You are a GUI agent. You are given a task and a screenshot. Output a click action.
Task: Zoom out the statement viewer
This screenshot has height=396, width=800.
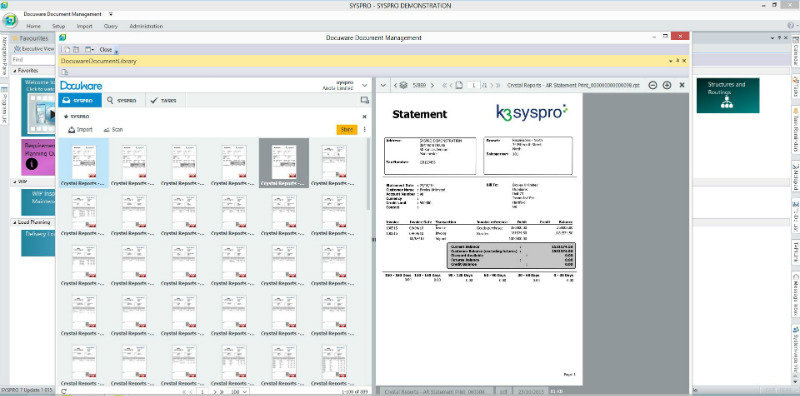652,85
